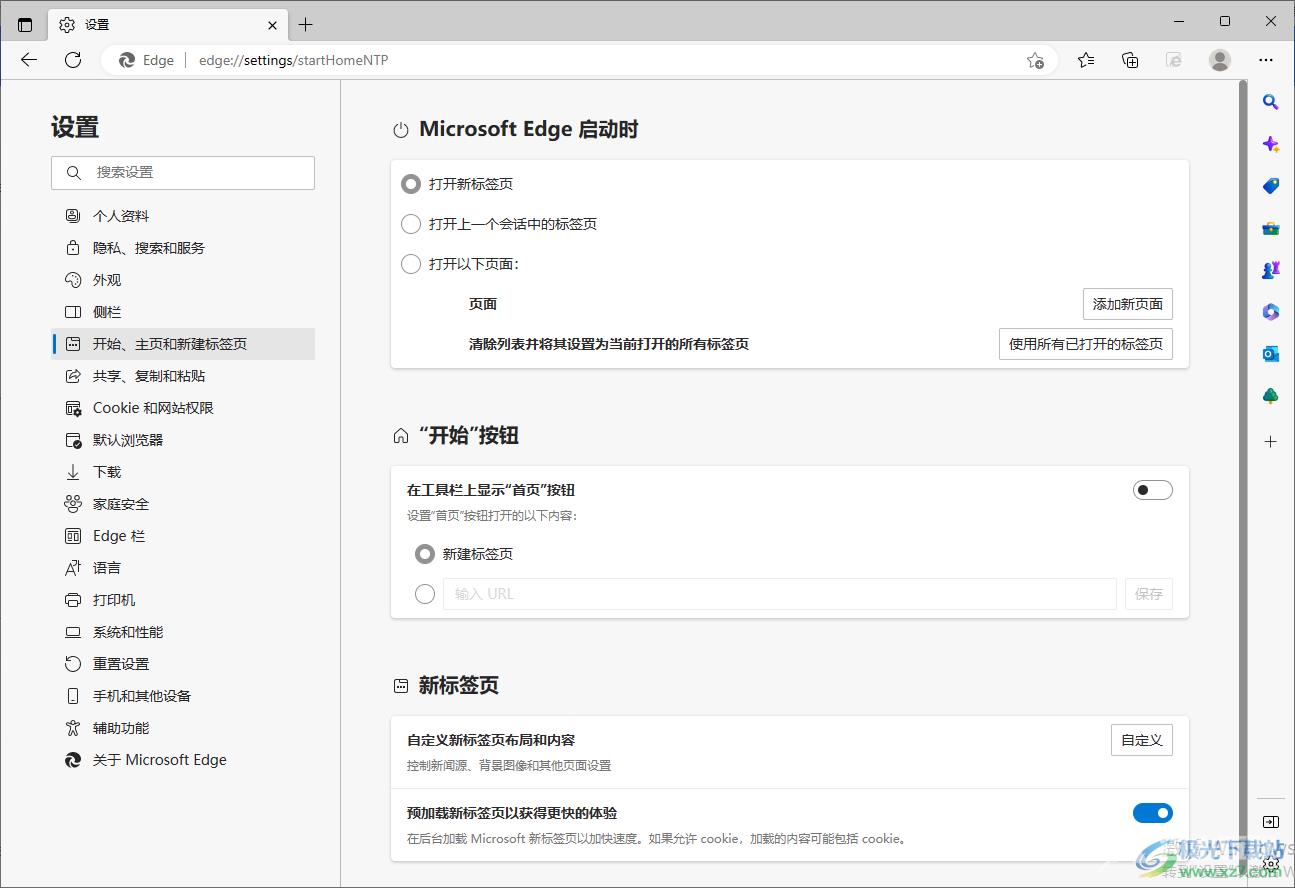Image resolution: width=1295 pixels, height=888 pixels.
Task: Click the user profile avatar
Action: 1220,60
